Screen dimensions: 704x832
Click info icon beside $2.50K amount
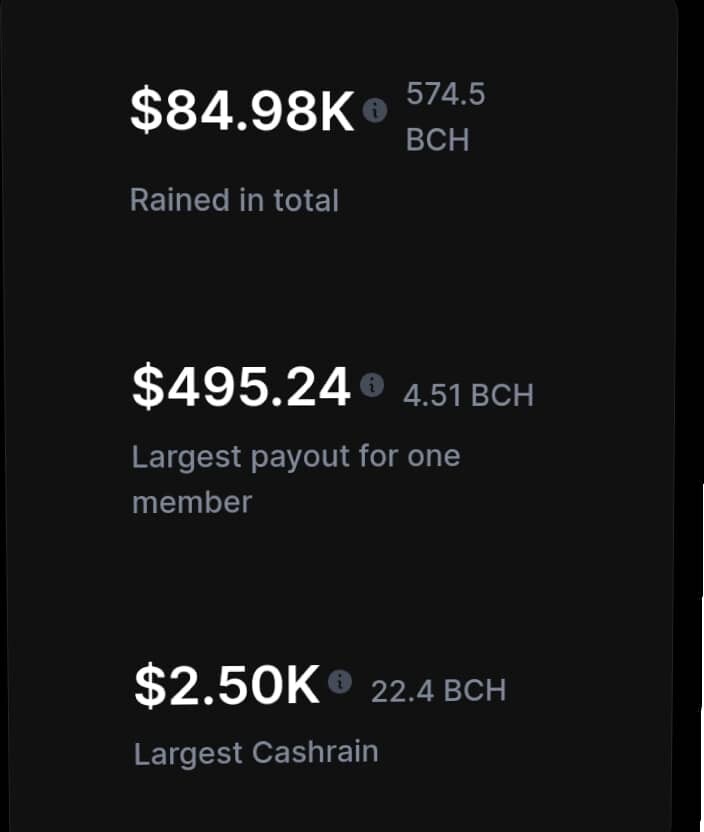pos(340,681)
